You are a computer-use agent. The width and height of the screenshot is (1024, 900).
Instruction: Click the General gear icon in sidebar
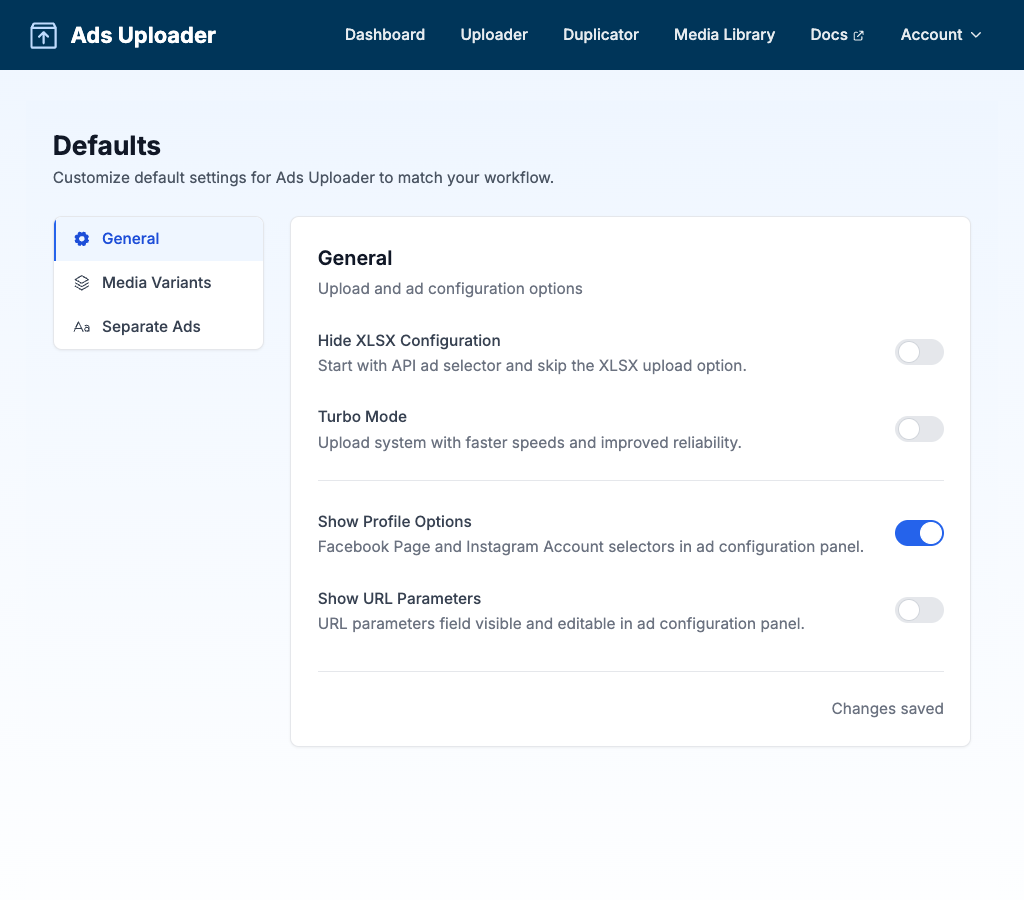82,239
